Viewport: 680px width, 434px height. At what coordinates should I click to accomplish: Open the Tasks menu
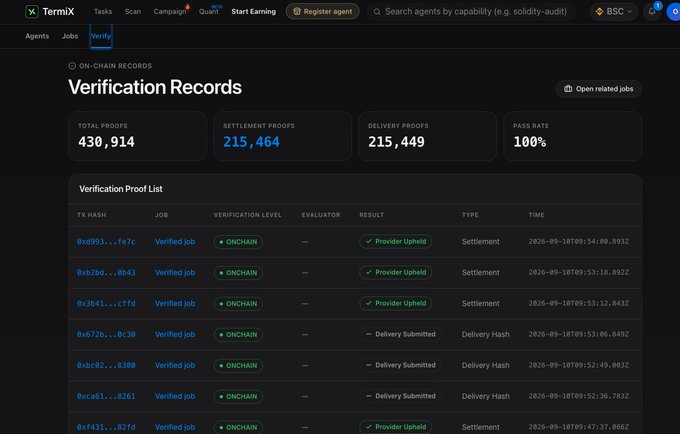point(103,12)
